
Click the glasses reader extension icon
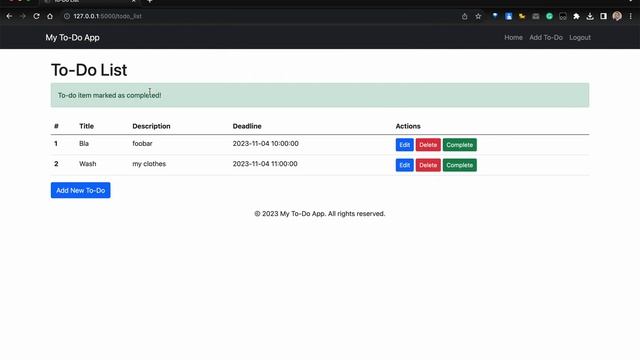[x=563, y=16]
